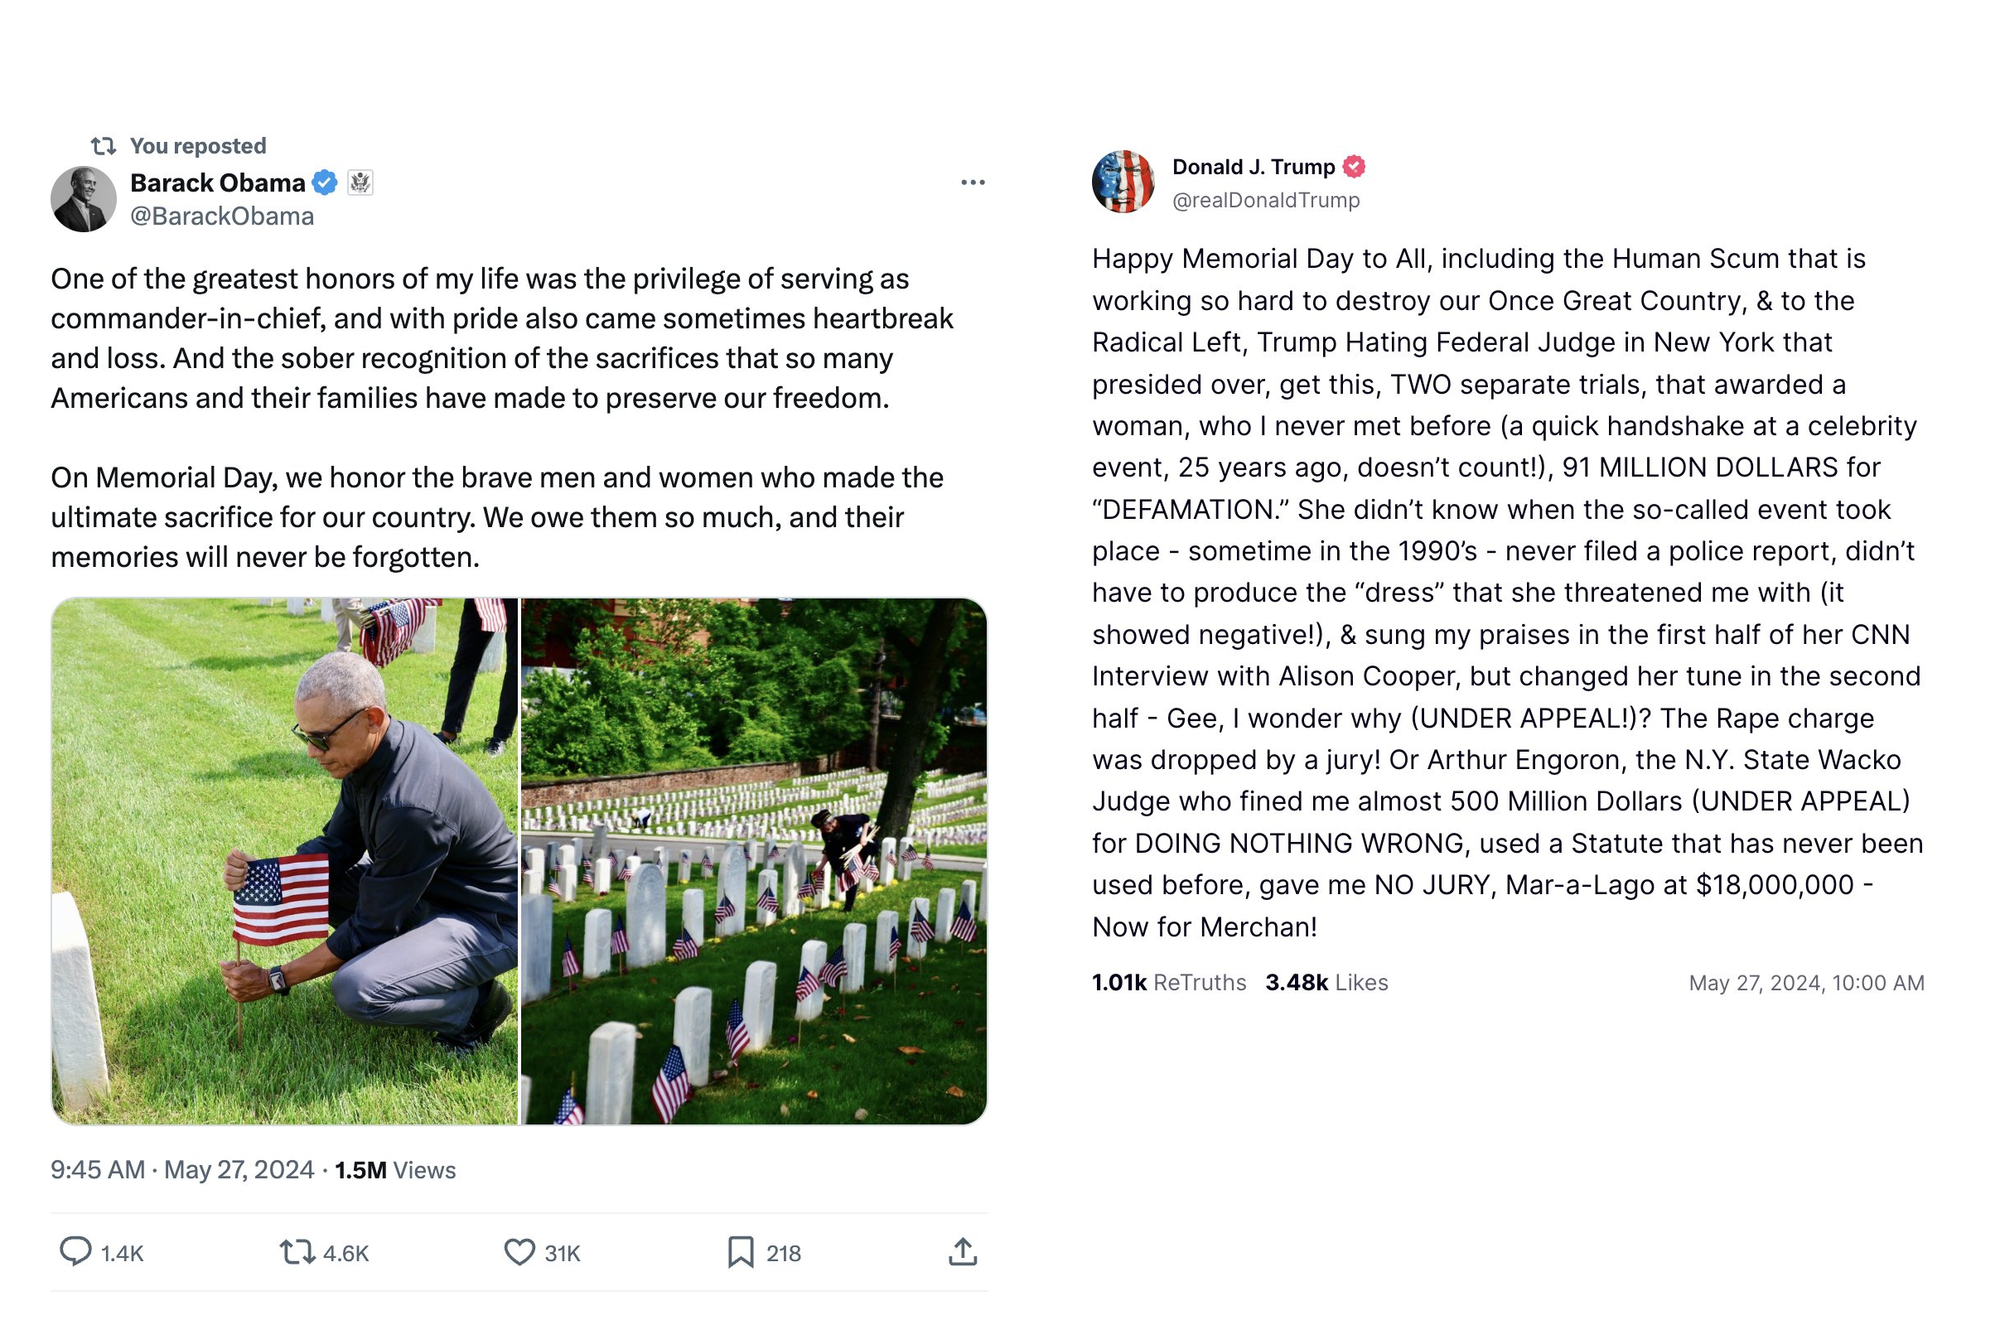Bookmark the Barack Obama post
Image resolution: width=2000 pixels, height=1336 pixels.
(740, 1252)
